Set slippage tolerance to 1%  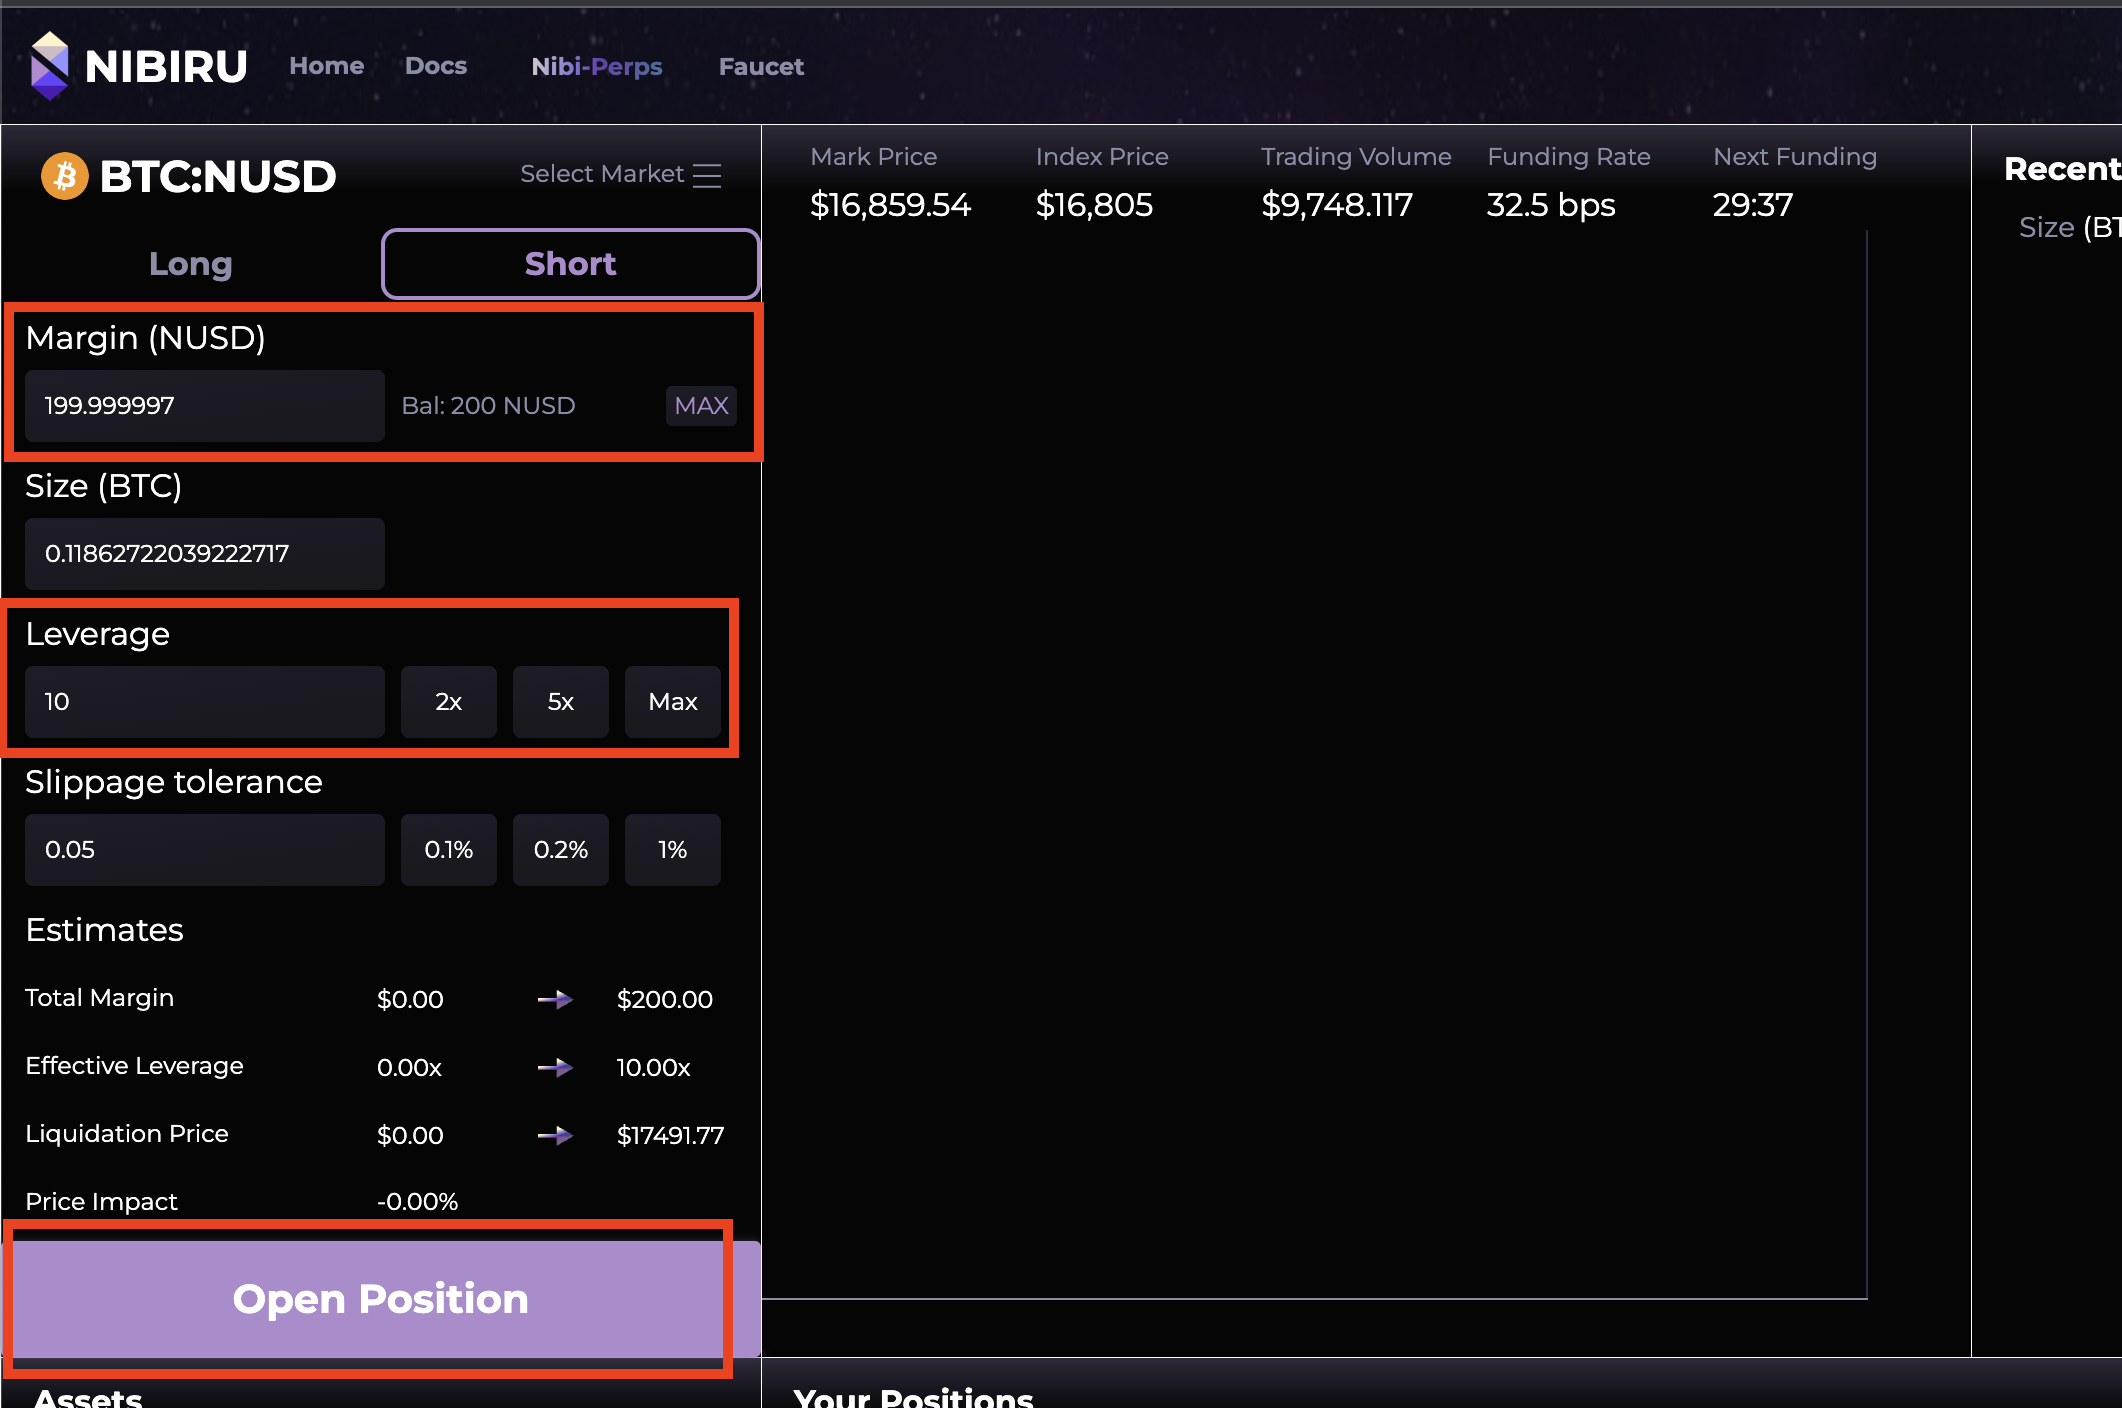tap(672, 850)
